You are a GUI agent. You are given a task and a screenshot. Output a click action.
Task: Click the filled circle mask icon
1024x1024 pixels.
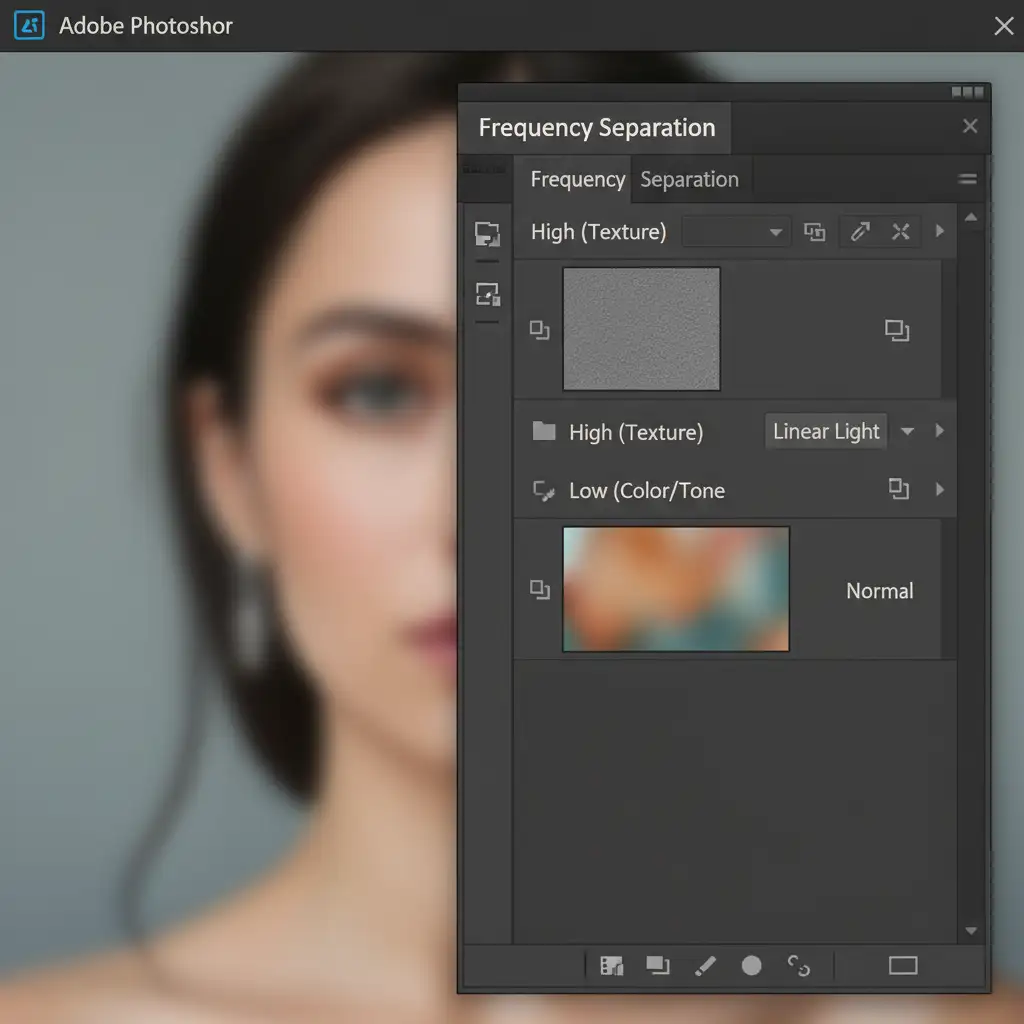pyautogui.click(x=751, y=965)
